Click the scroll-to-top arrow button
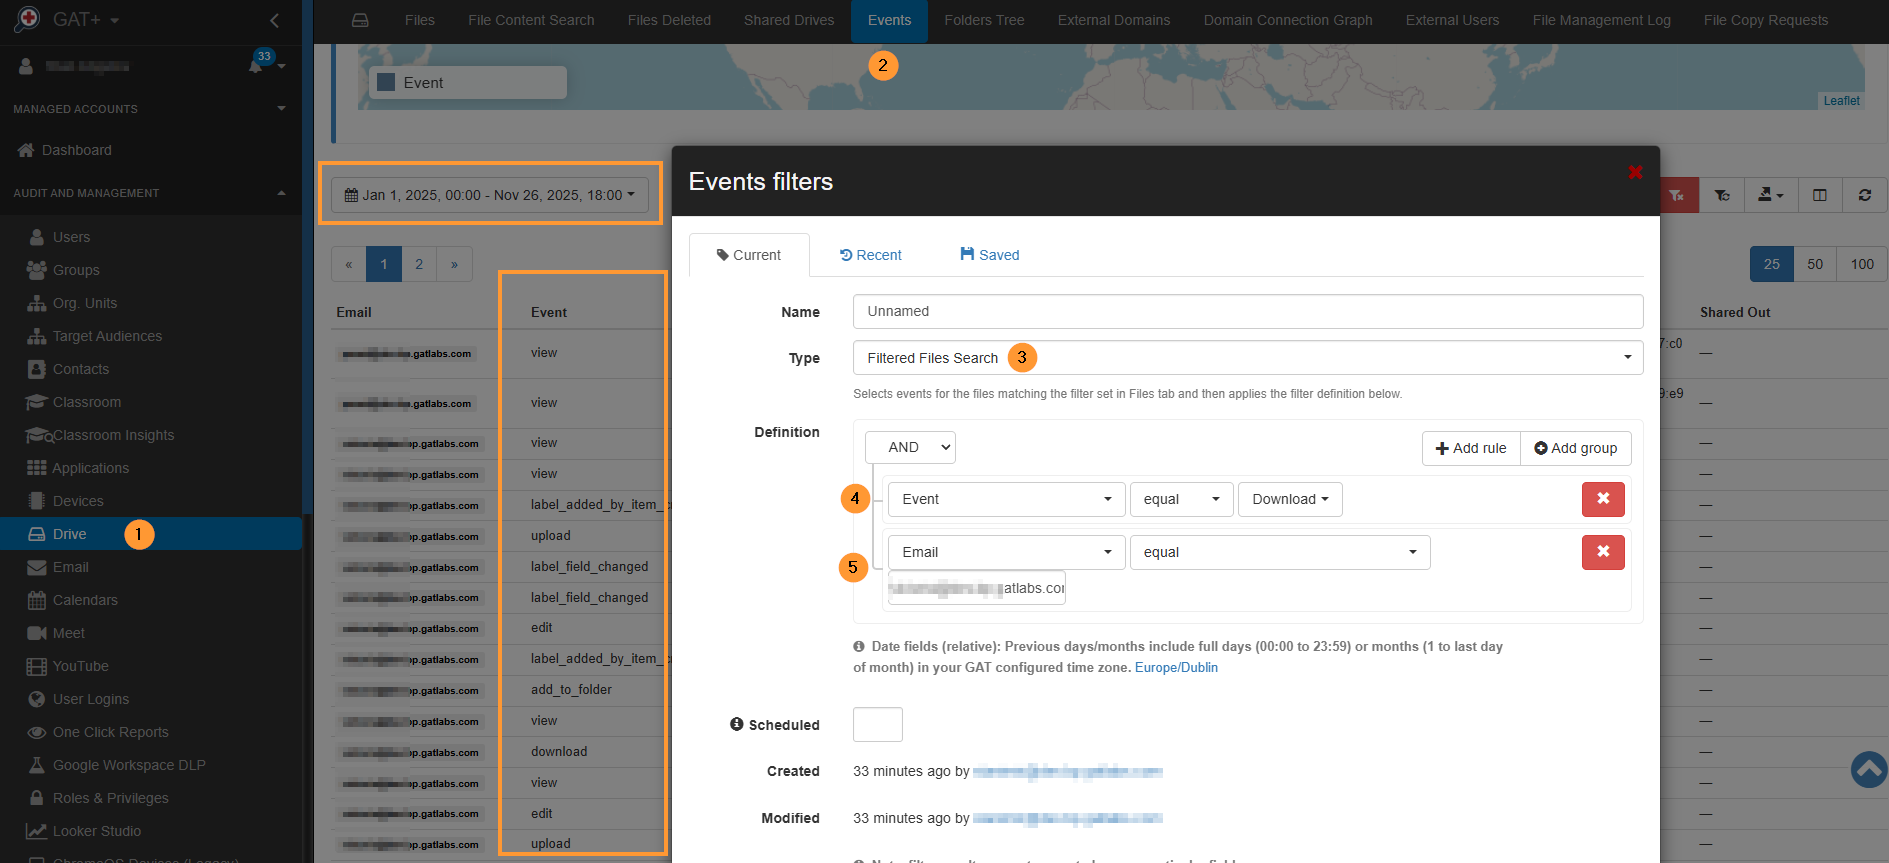The image size is (1889, 863). click(x=1868, y=769)
